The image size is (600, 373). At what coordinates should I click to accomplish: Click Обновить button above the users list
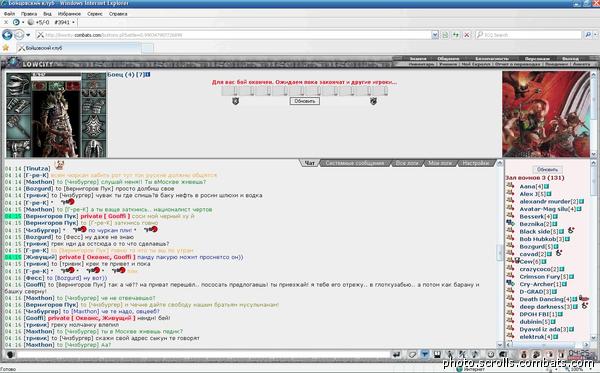pyautogui.click(x=547, y=169)
